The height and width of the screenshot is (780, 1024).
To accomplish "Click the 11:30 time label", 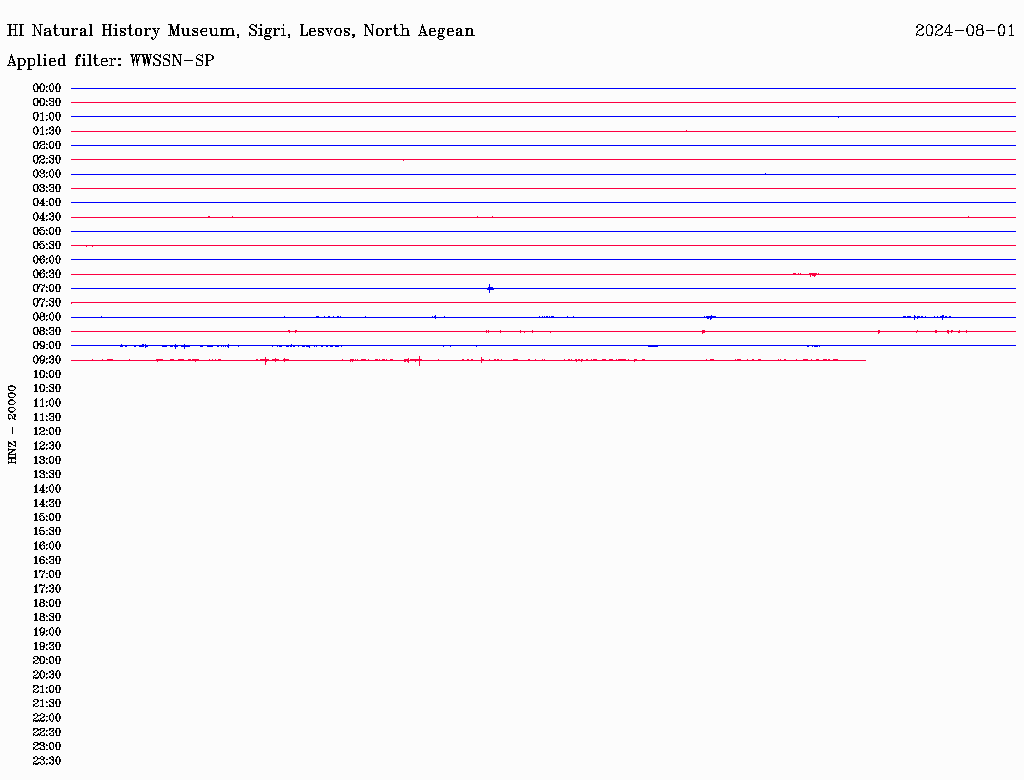I will (x=47, y=417).
